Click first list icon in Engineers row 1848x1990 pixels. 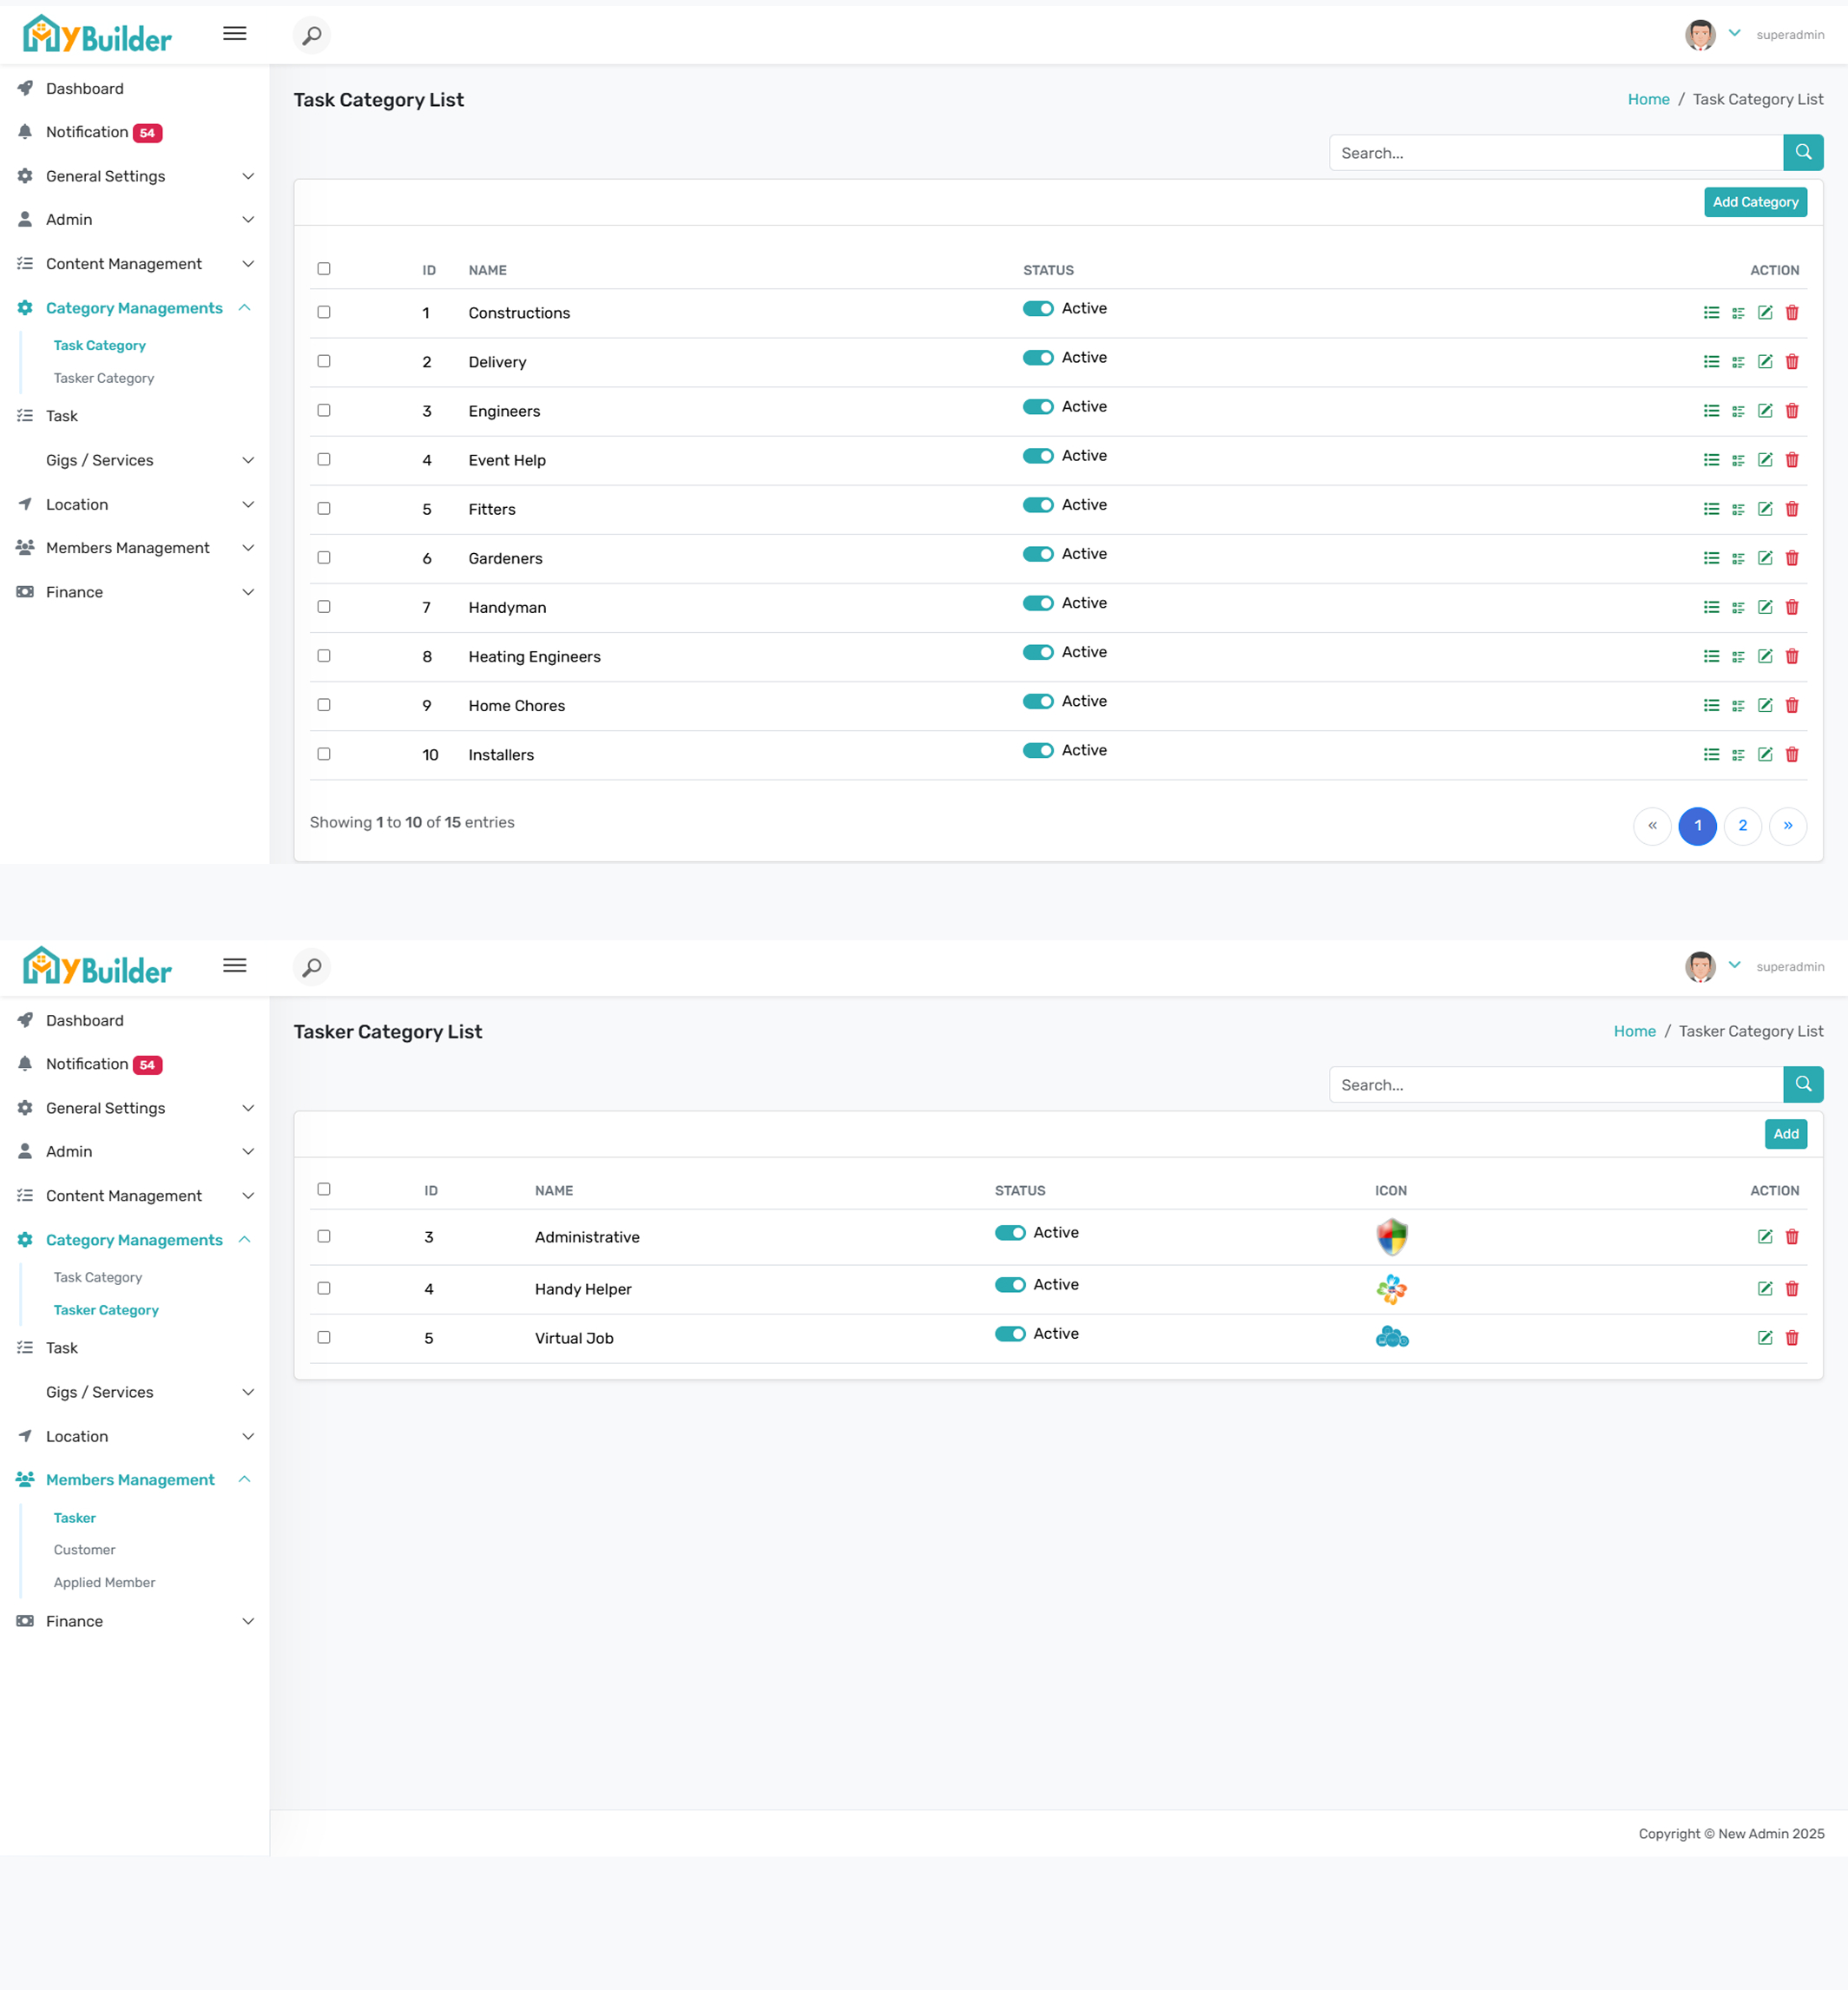click(1710, 411)
